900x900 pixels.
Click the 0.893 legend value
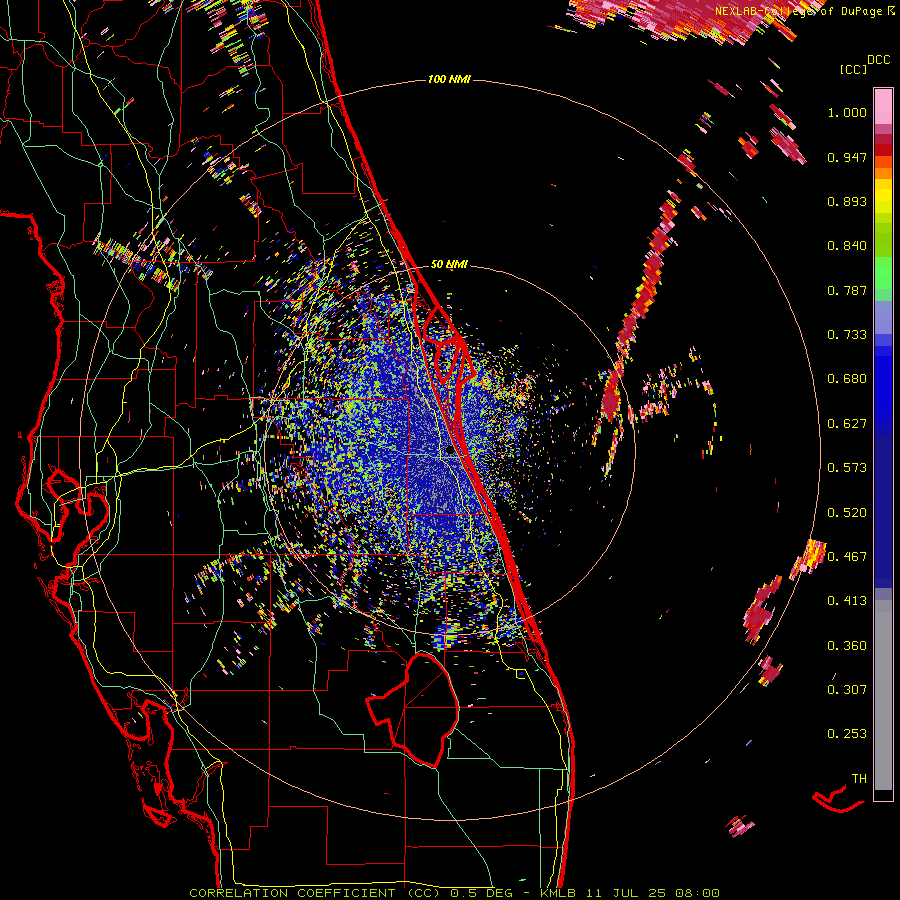coord(847,201)
